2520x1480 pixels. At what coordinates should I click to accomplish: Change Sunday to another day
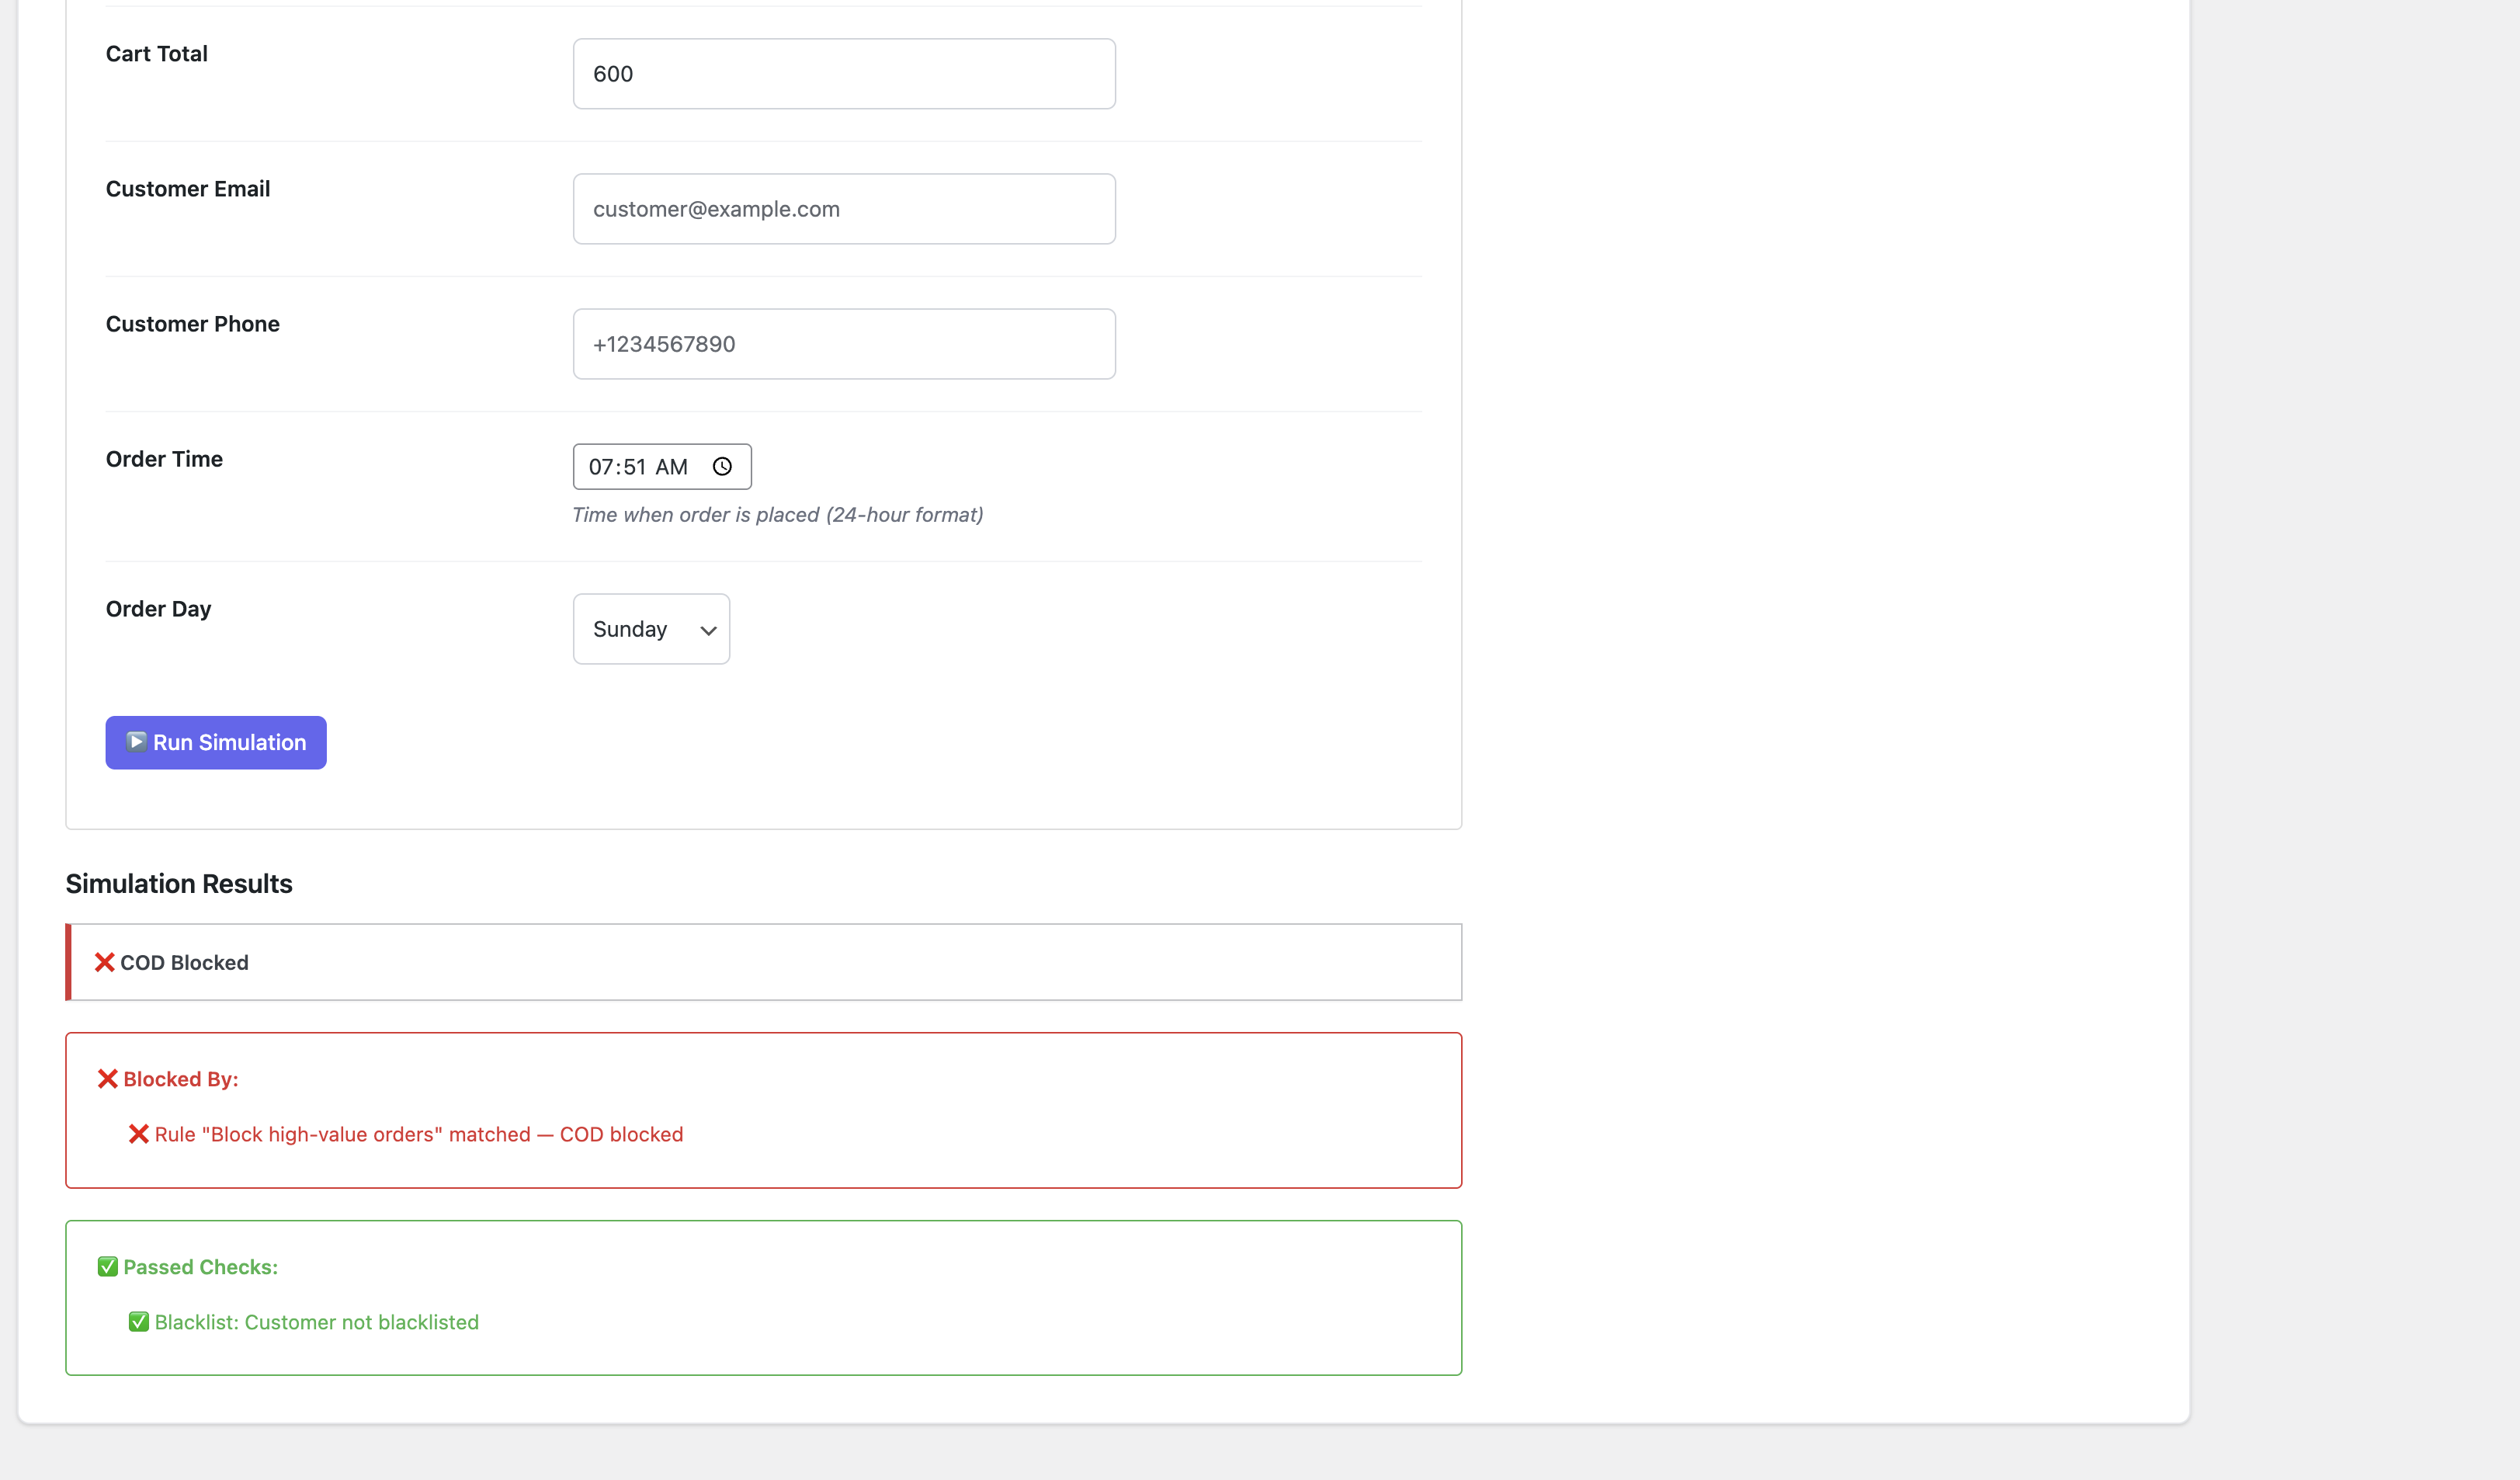pos(651,629)
